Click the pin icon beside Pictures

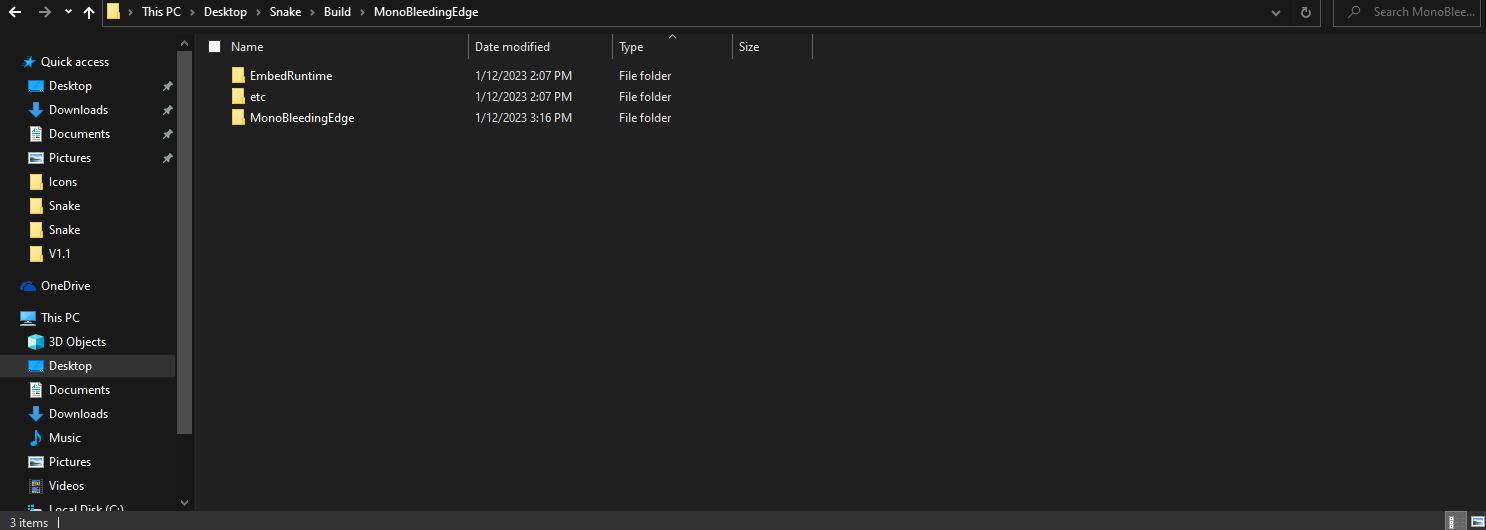pos(167,158)
